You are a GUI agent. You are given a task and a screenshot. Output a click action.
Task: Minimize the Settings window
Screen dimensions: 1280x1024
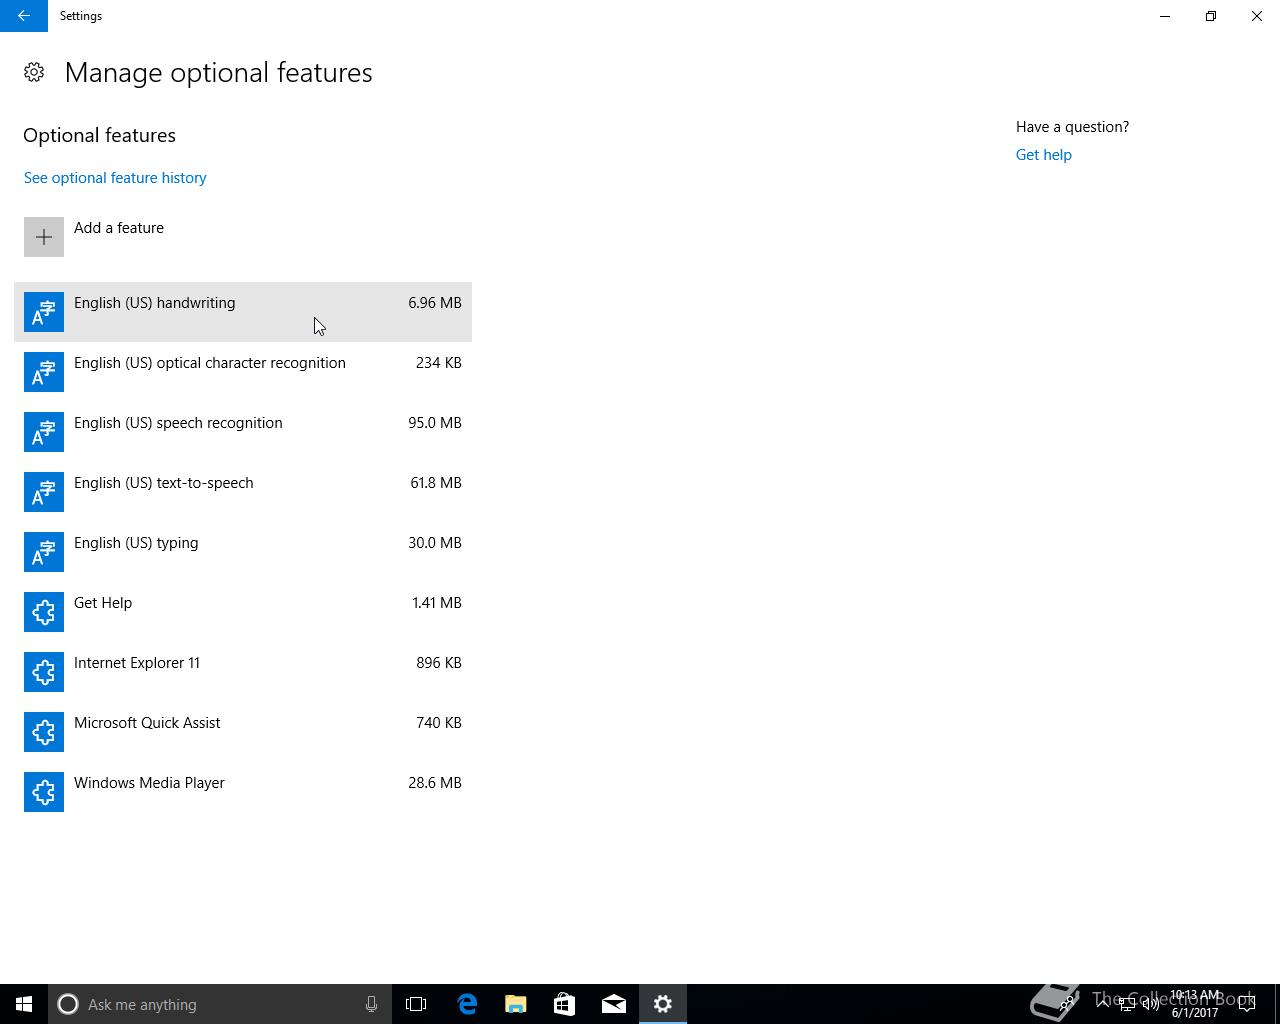pos(1165,16)
